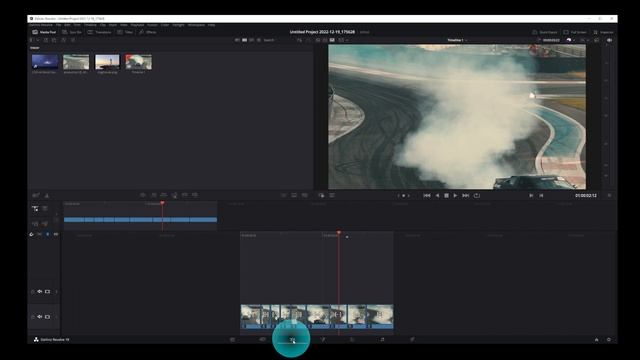The image size is (640, 360).
Task: Jump to the first frame
Action: (x=427, y=196)
